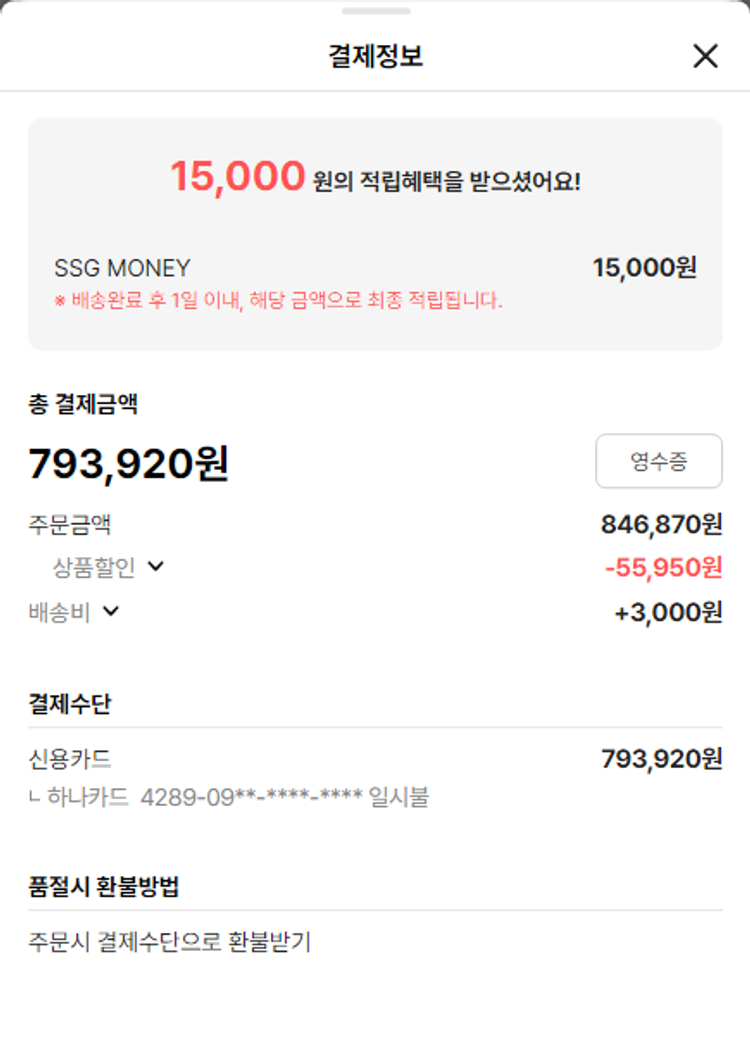Click the 결제정보 title header
Viewport: 750px width, 1062px height.
click(375, 56)
